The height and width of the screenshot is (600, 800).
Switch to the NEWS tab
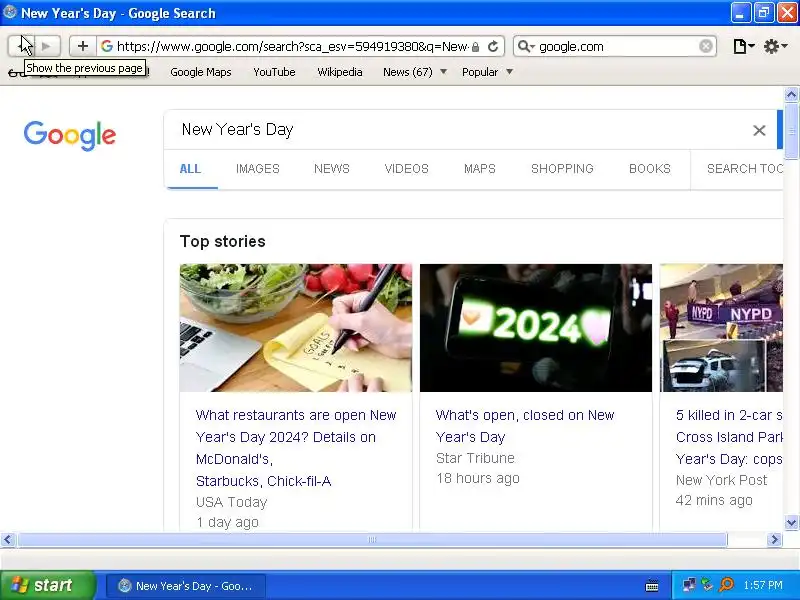click(x=332, y=169)
